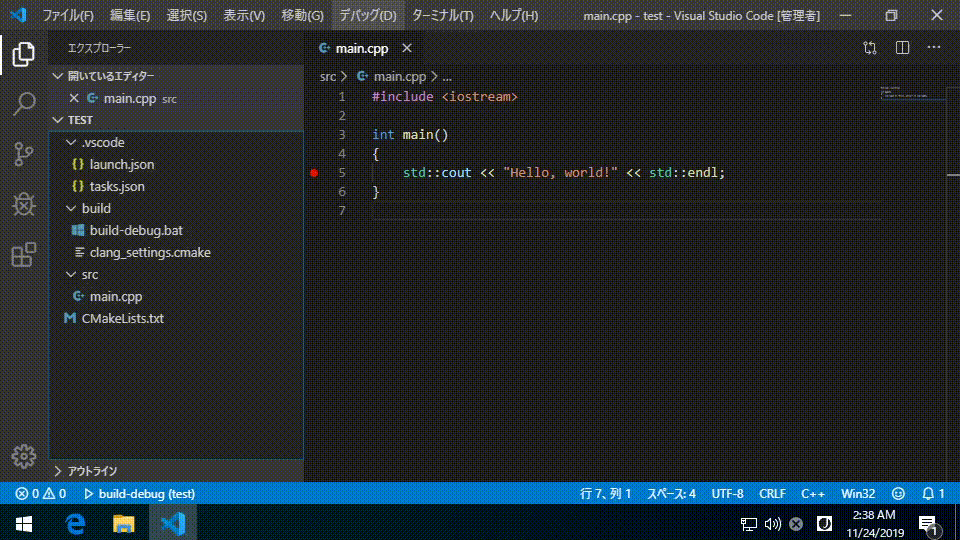Open the Manage gear icon
Viewport: 960px width, 540px height.
(24, 456)
